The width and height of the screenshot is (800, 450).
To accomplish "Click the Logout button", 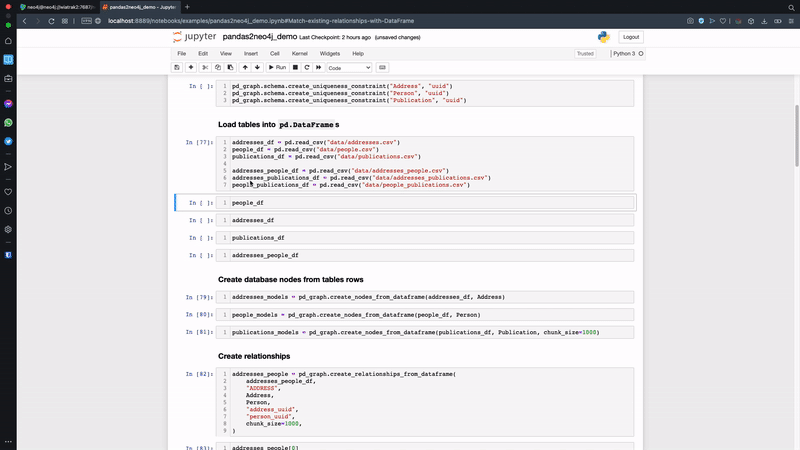I will click(631, 36).
